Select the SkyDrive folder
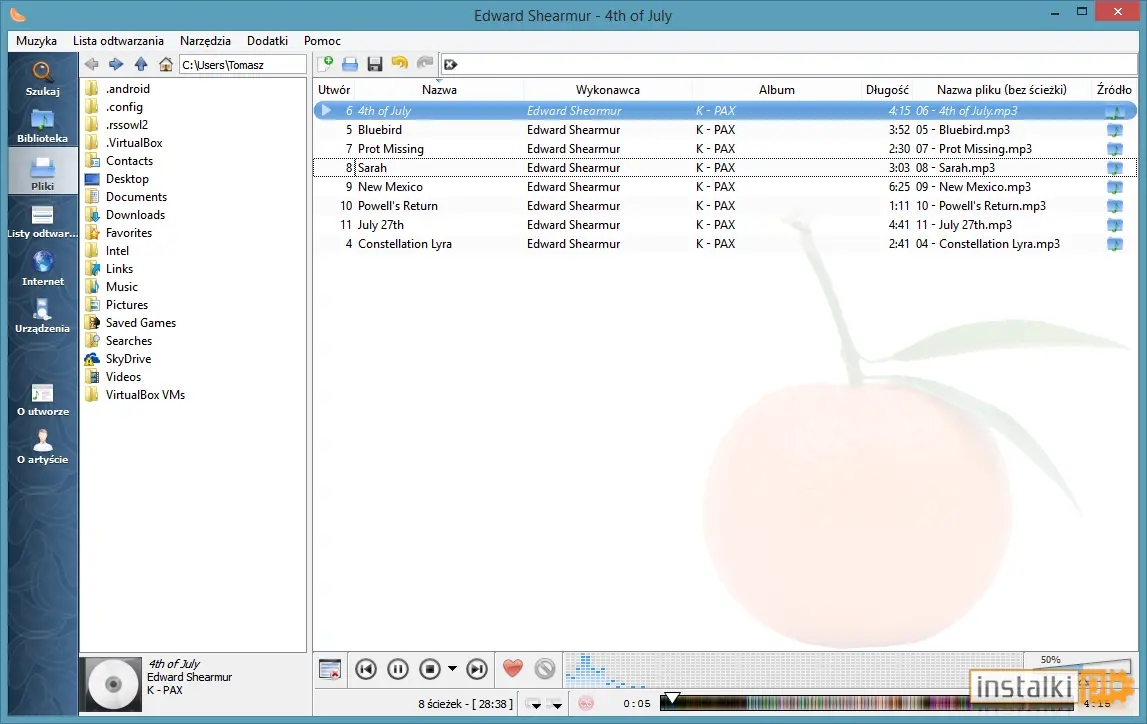Screen dimensions: 1147x724 click(x=129, y=358)
